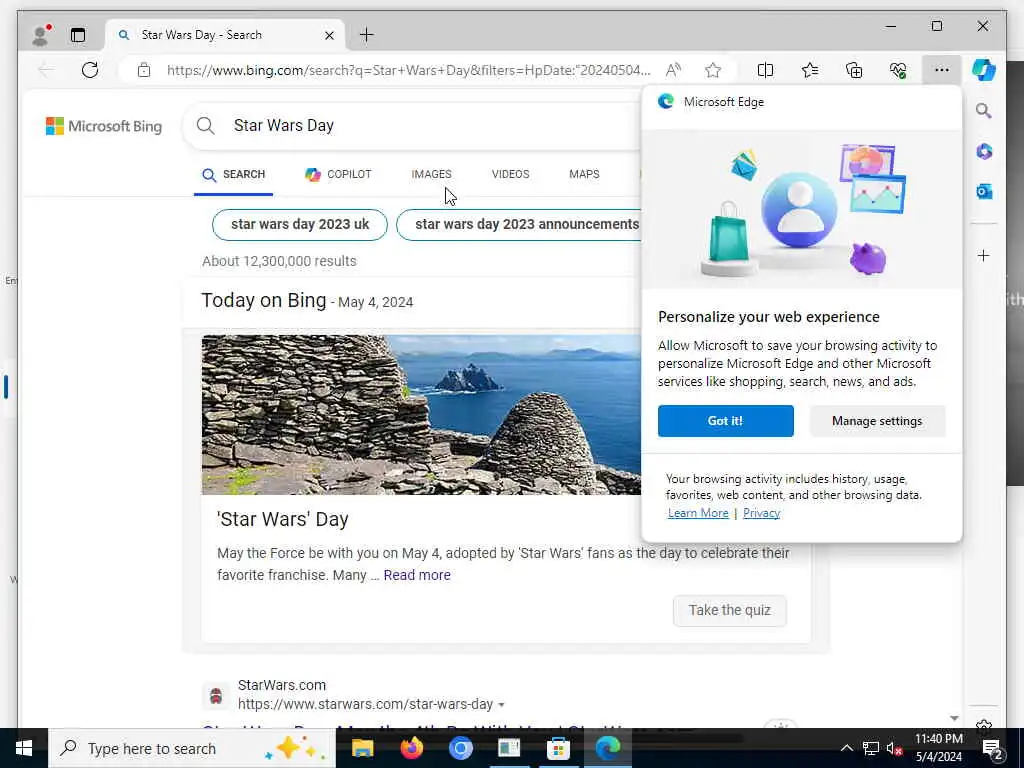Click the search magnifier in Bing box

coord(206,125)
